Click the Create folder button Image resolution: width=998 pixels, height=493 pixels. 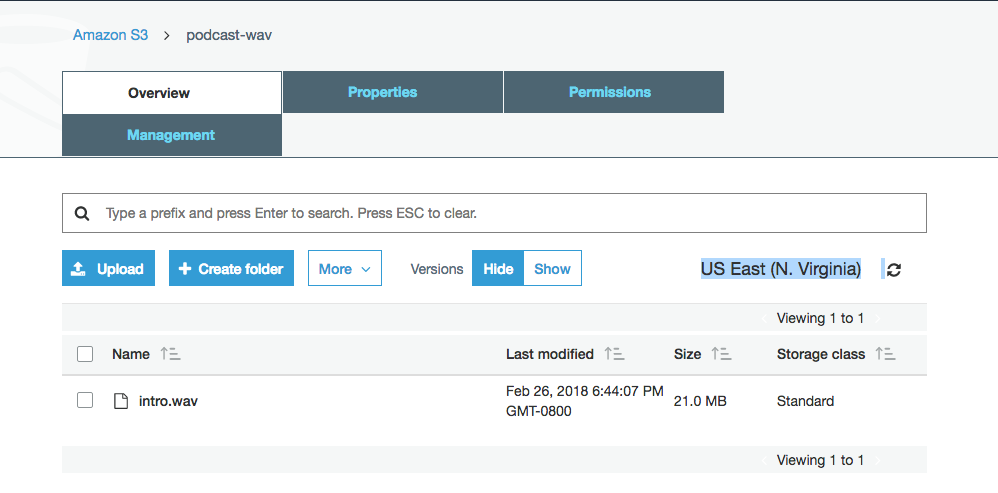point(231,268)
